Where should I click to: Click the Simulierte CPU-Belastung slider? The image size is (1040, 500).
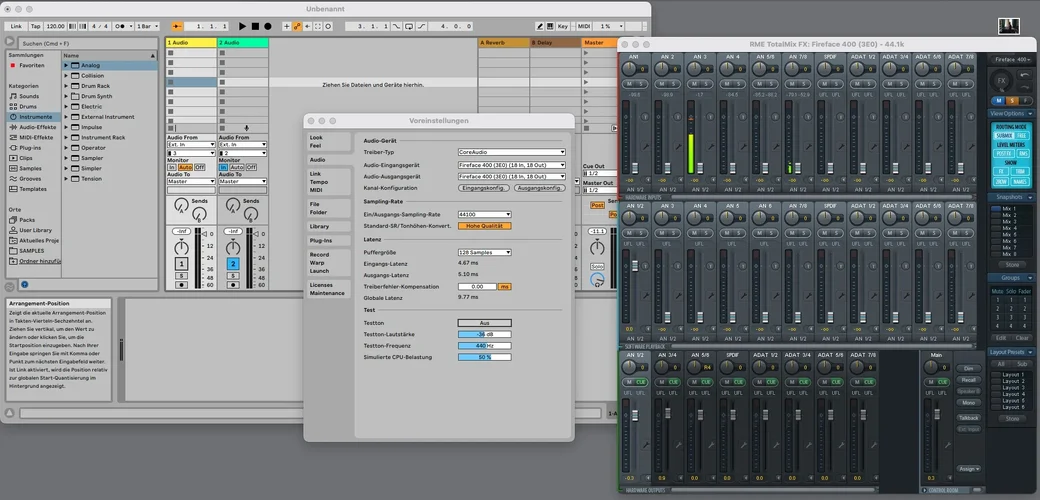tap(484, 357)
